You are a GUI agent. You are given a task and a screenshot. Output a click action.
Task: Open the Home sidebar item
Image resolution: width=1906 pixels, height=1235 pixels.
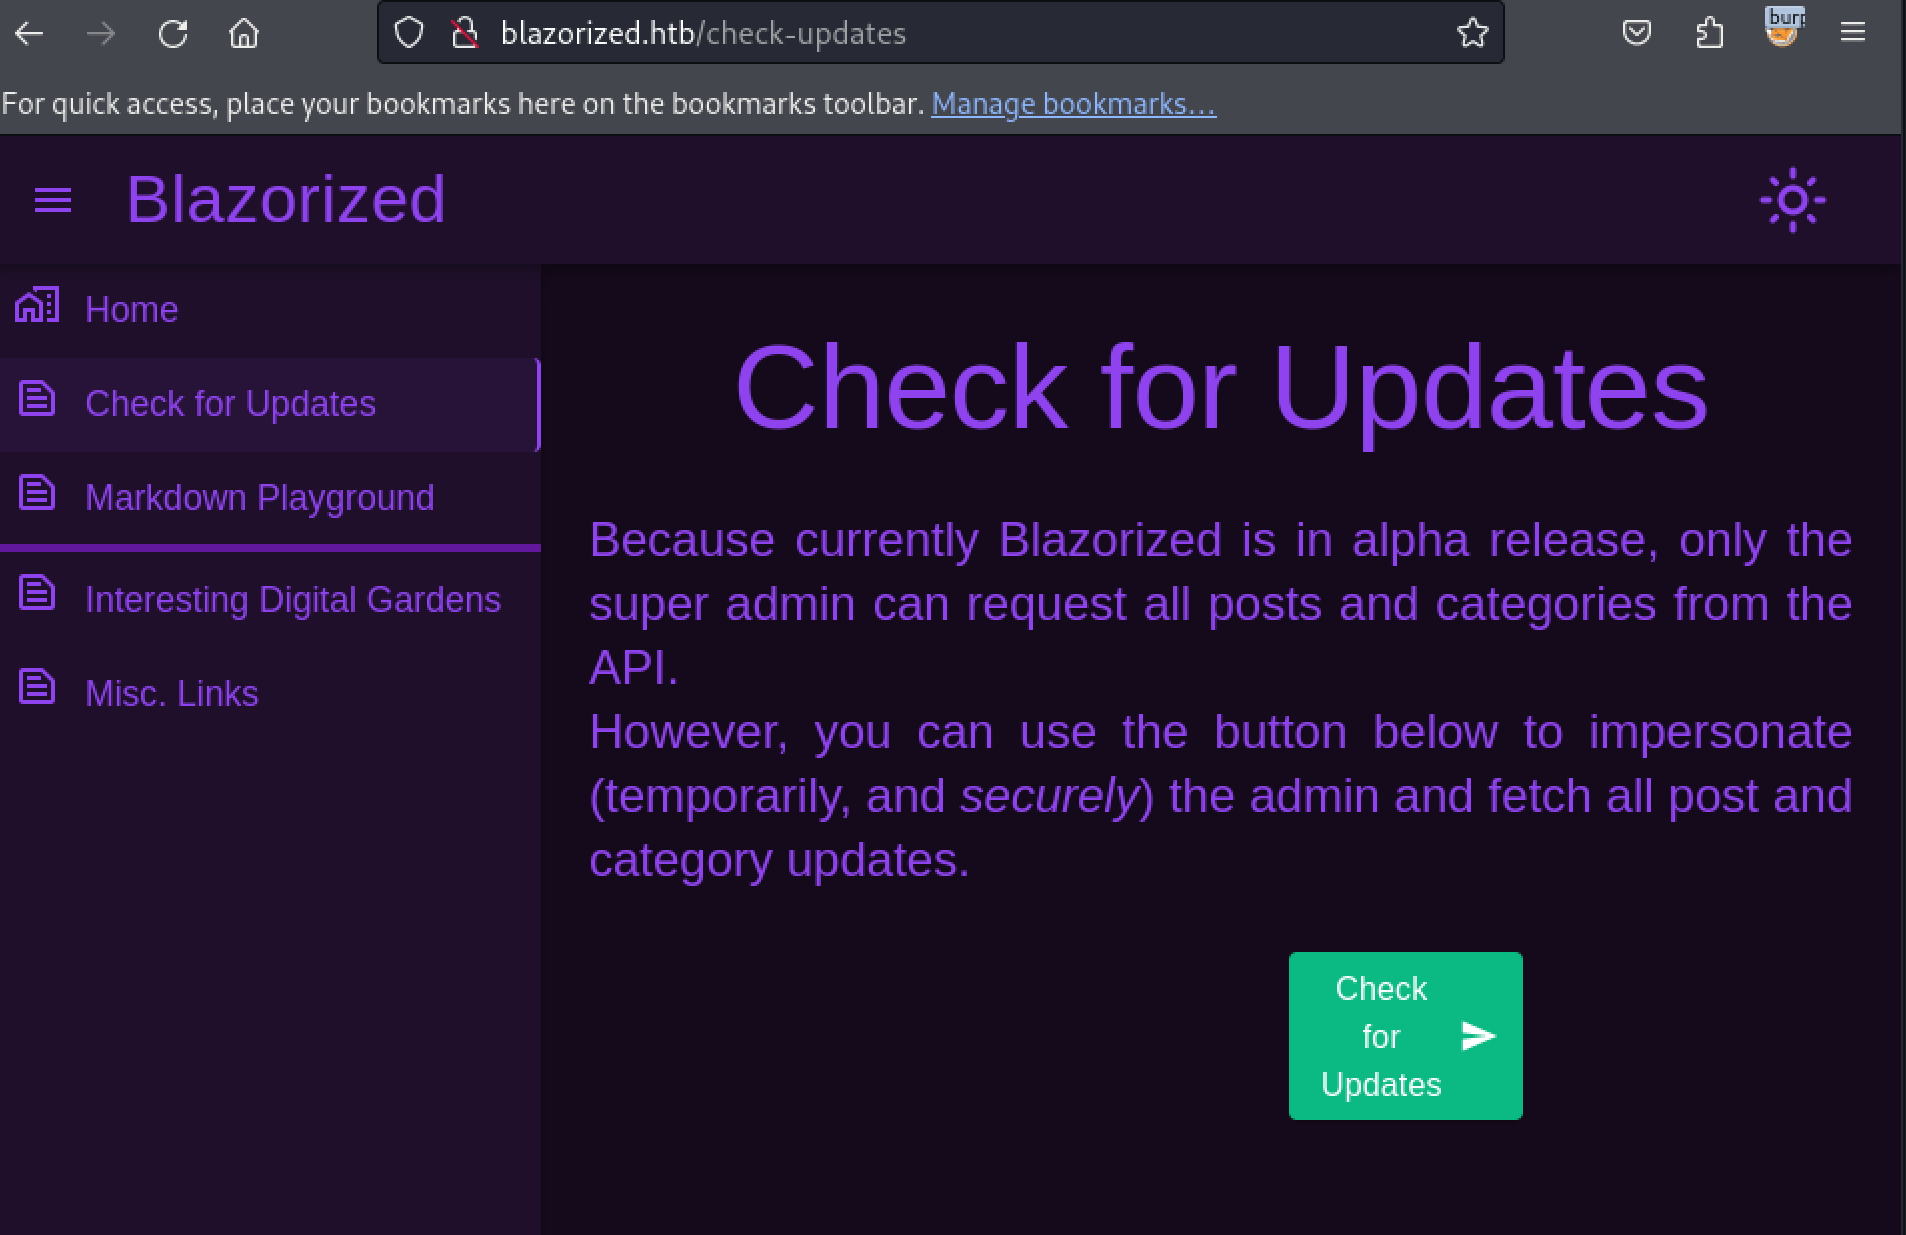coord(132,310)
